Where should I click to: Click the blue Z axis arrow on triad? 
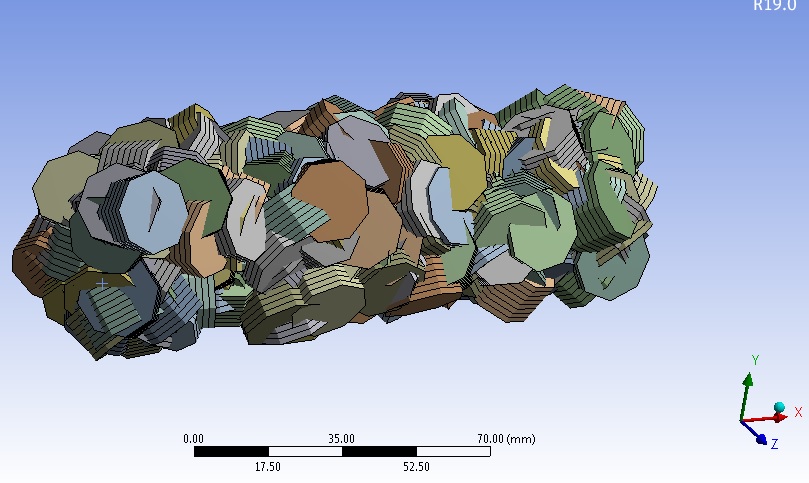(x=755, y=433)
